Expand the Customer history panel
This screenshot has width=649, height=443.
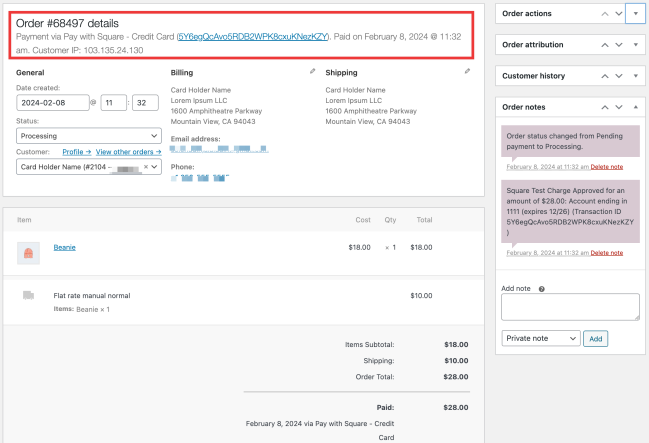[x=636, y=76]
